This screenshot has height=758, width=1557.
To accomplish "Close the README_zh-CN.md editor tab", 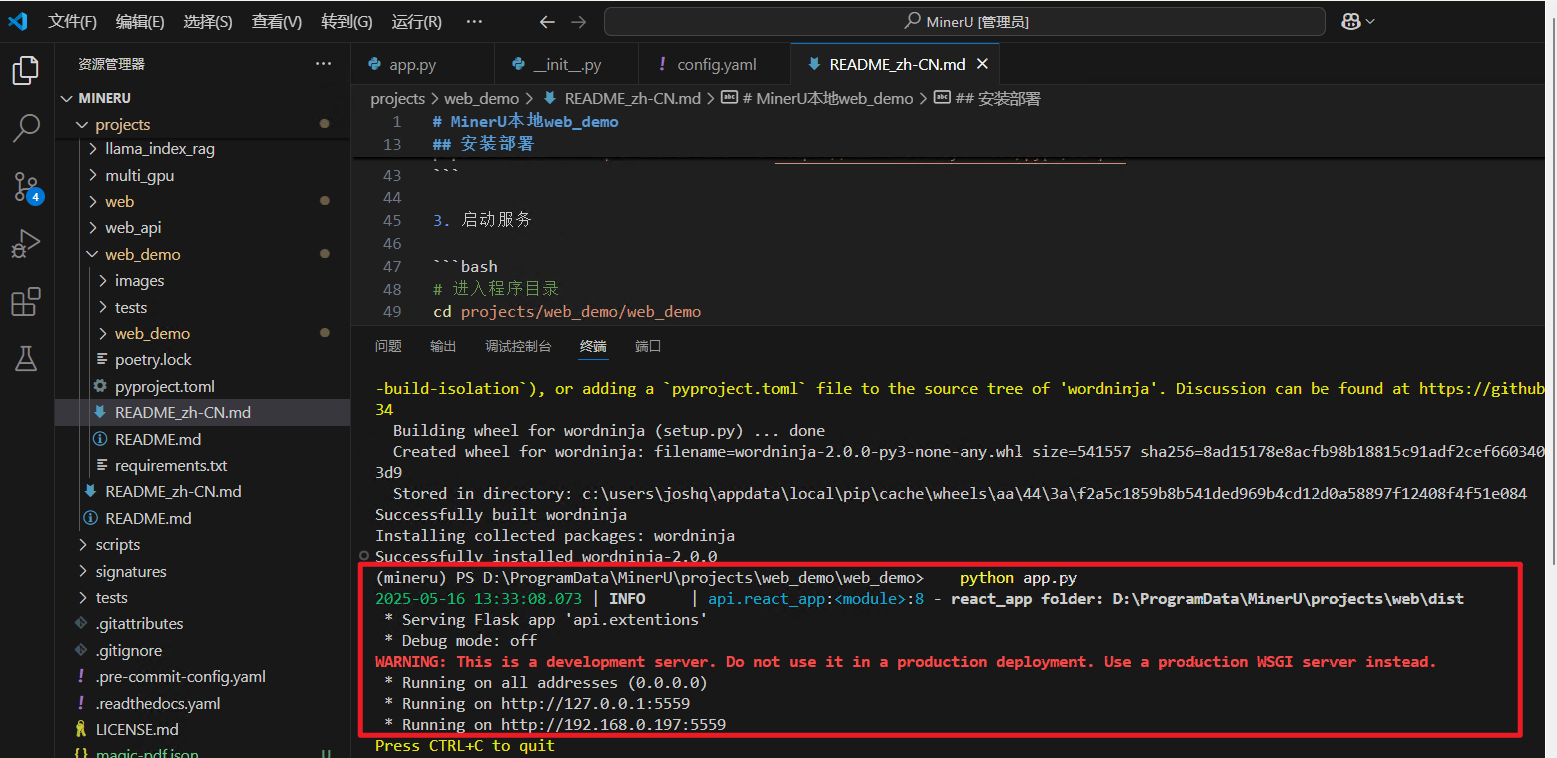I will click(x=982, y=64).
